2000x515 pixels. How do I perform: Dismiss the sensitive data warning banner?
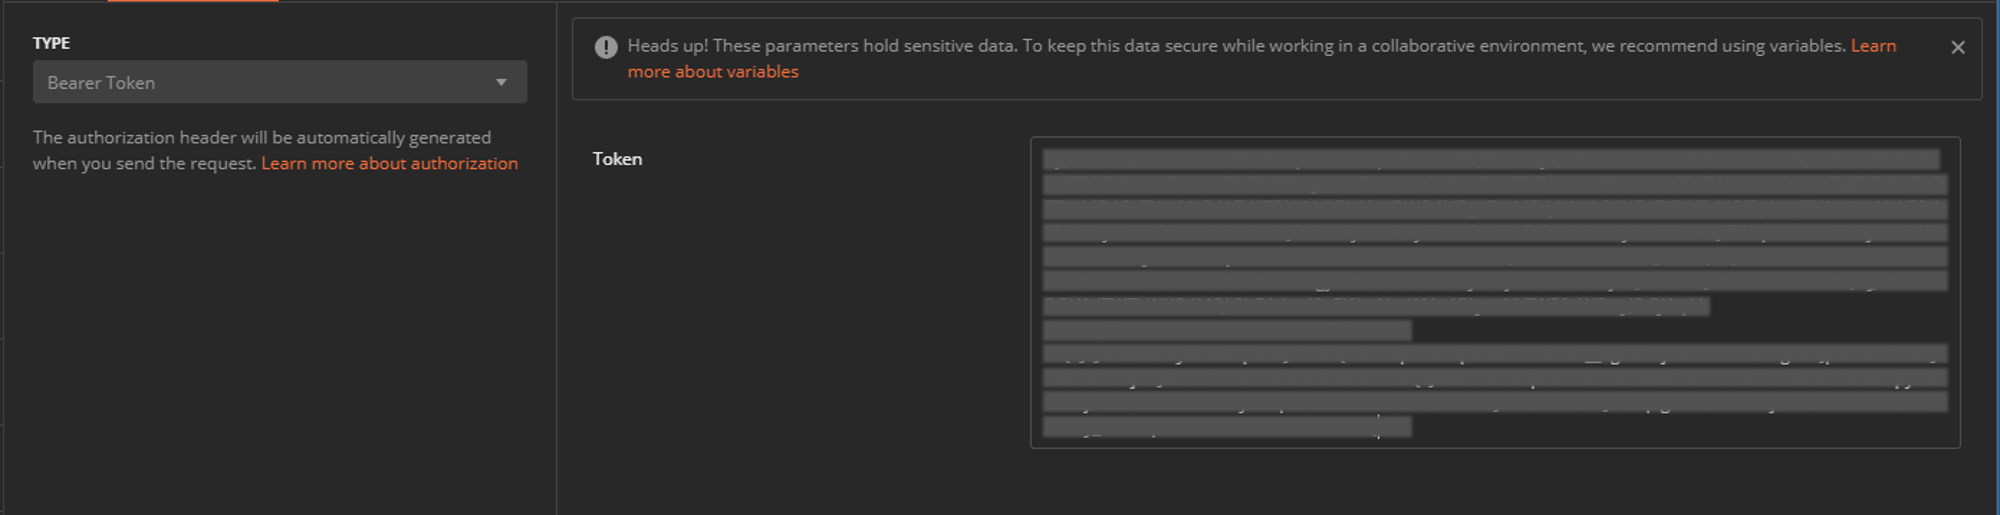point(1957,47)
